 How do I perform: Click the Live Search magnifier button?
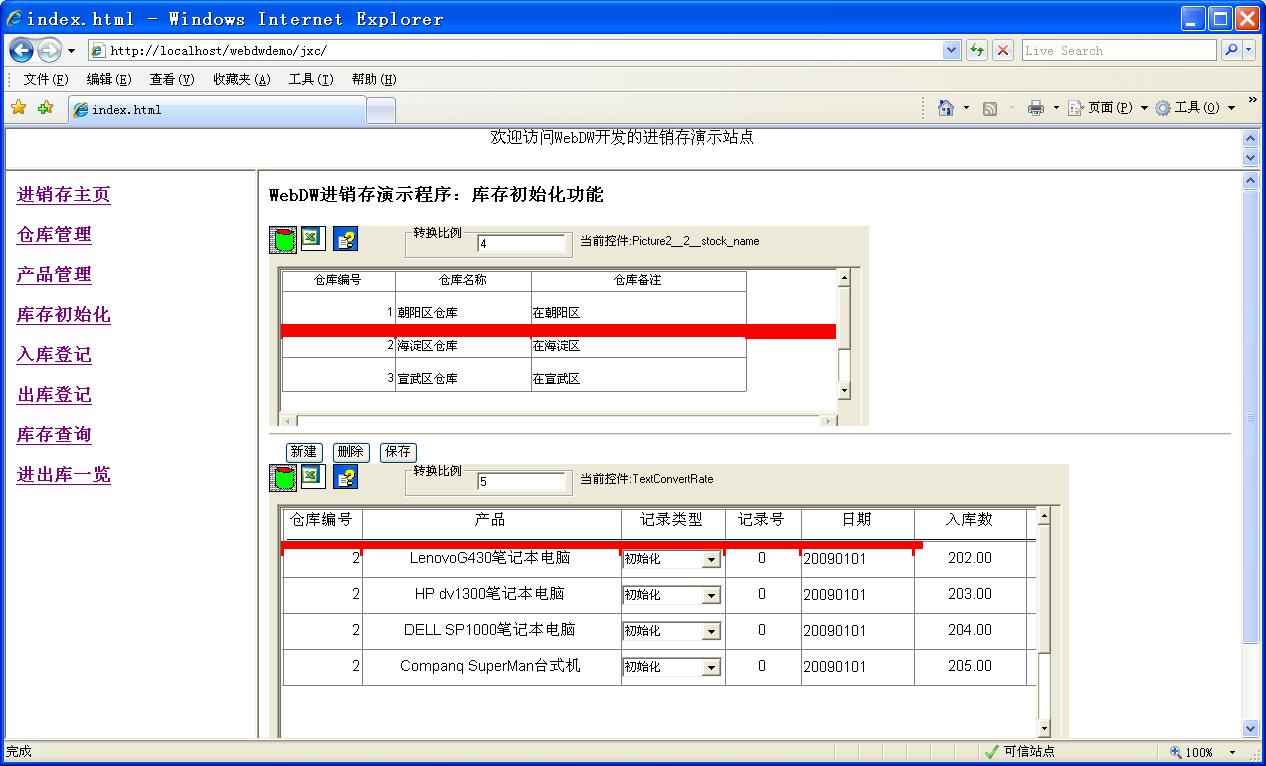(1231, 50)
